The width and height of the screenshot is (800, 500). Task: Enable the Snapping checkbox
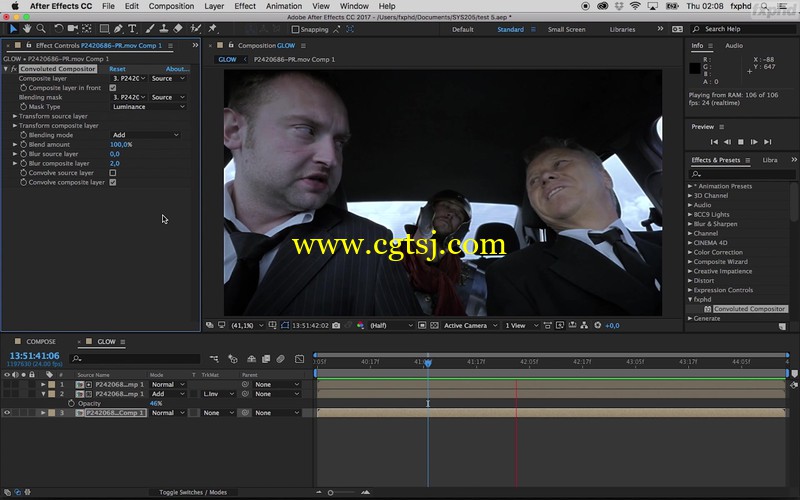tap(295, 30)
